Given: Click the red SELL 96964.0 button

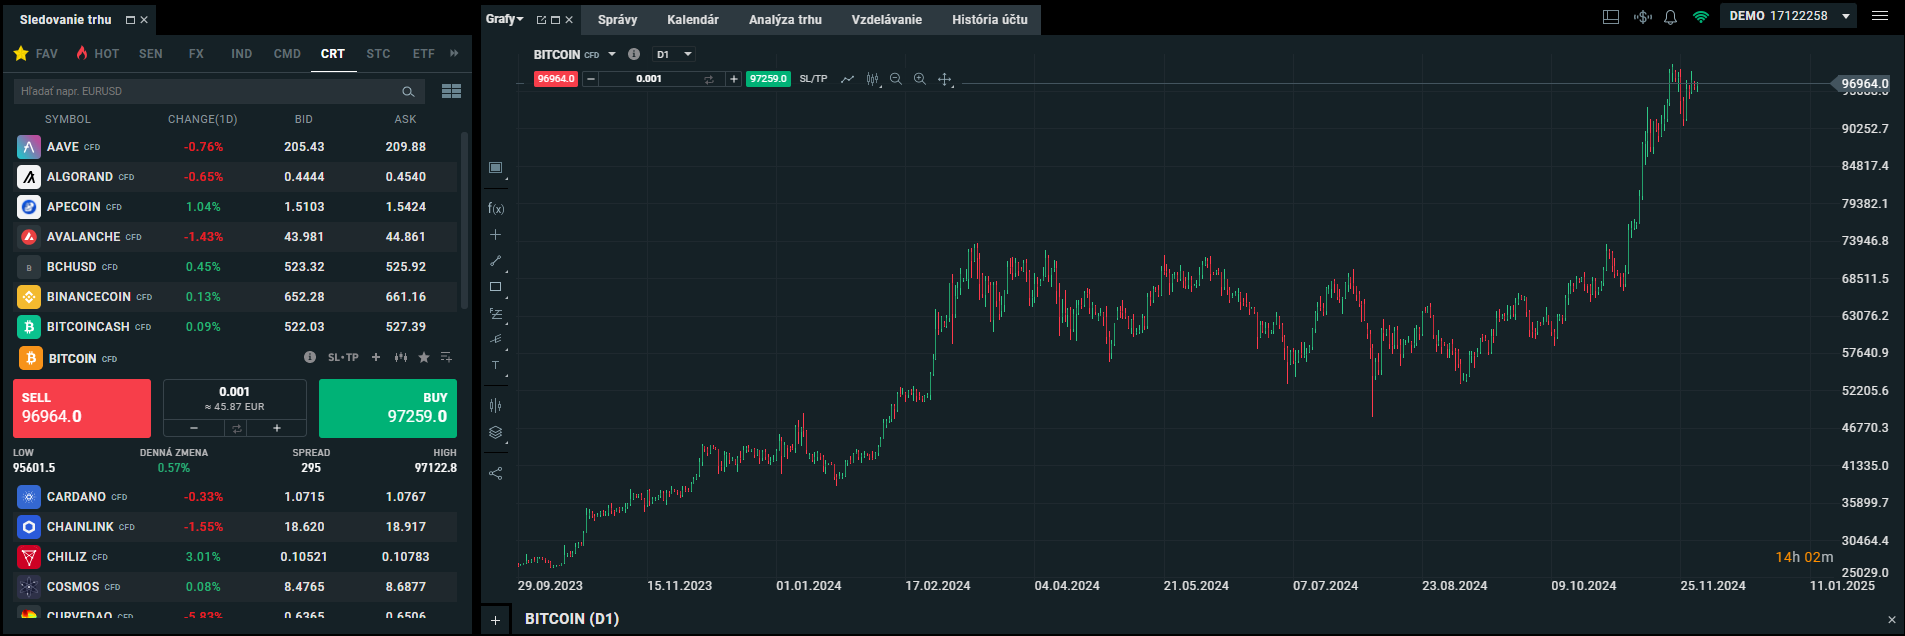Looking at the screenshot, I should [82, 408].
